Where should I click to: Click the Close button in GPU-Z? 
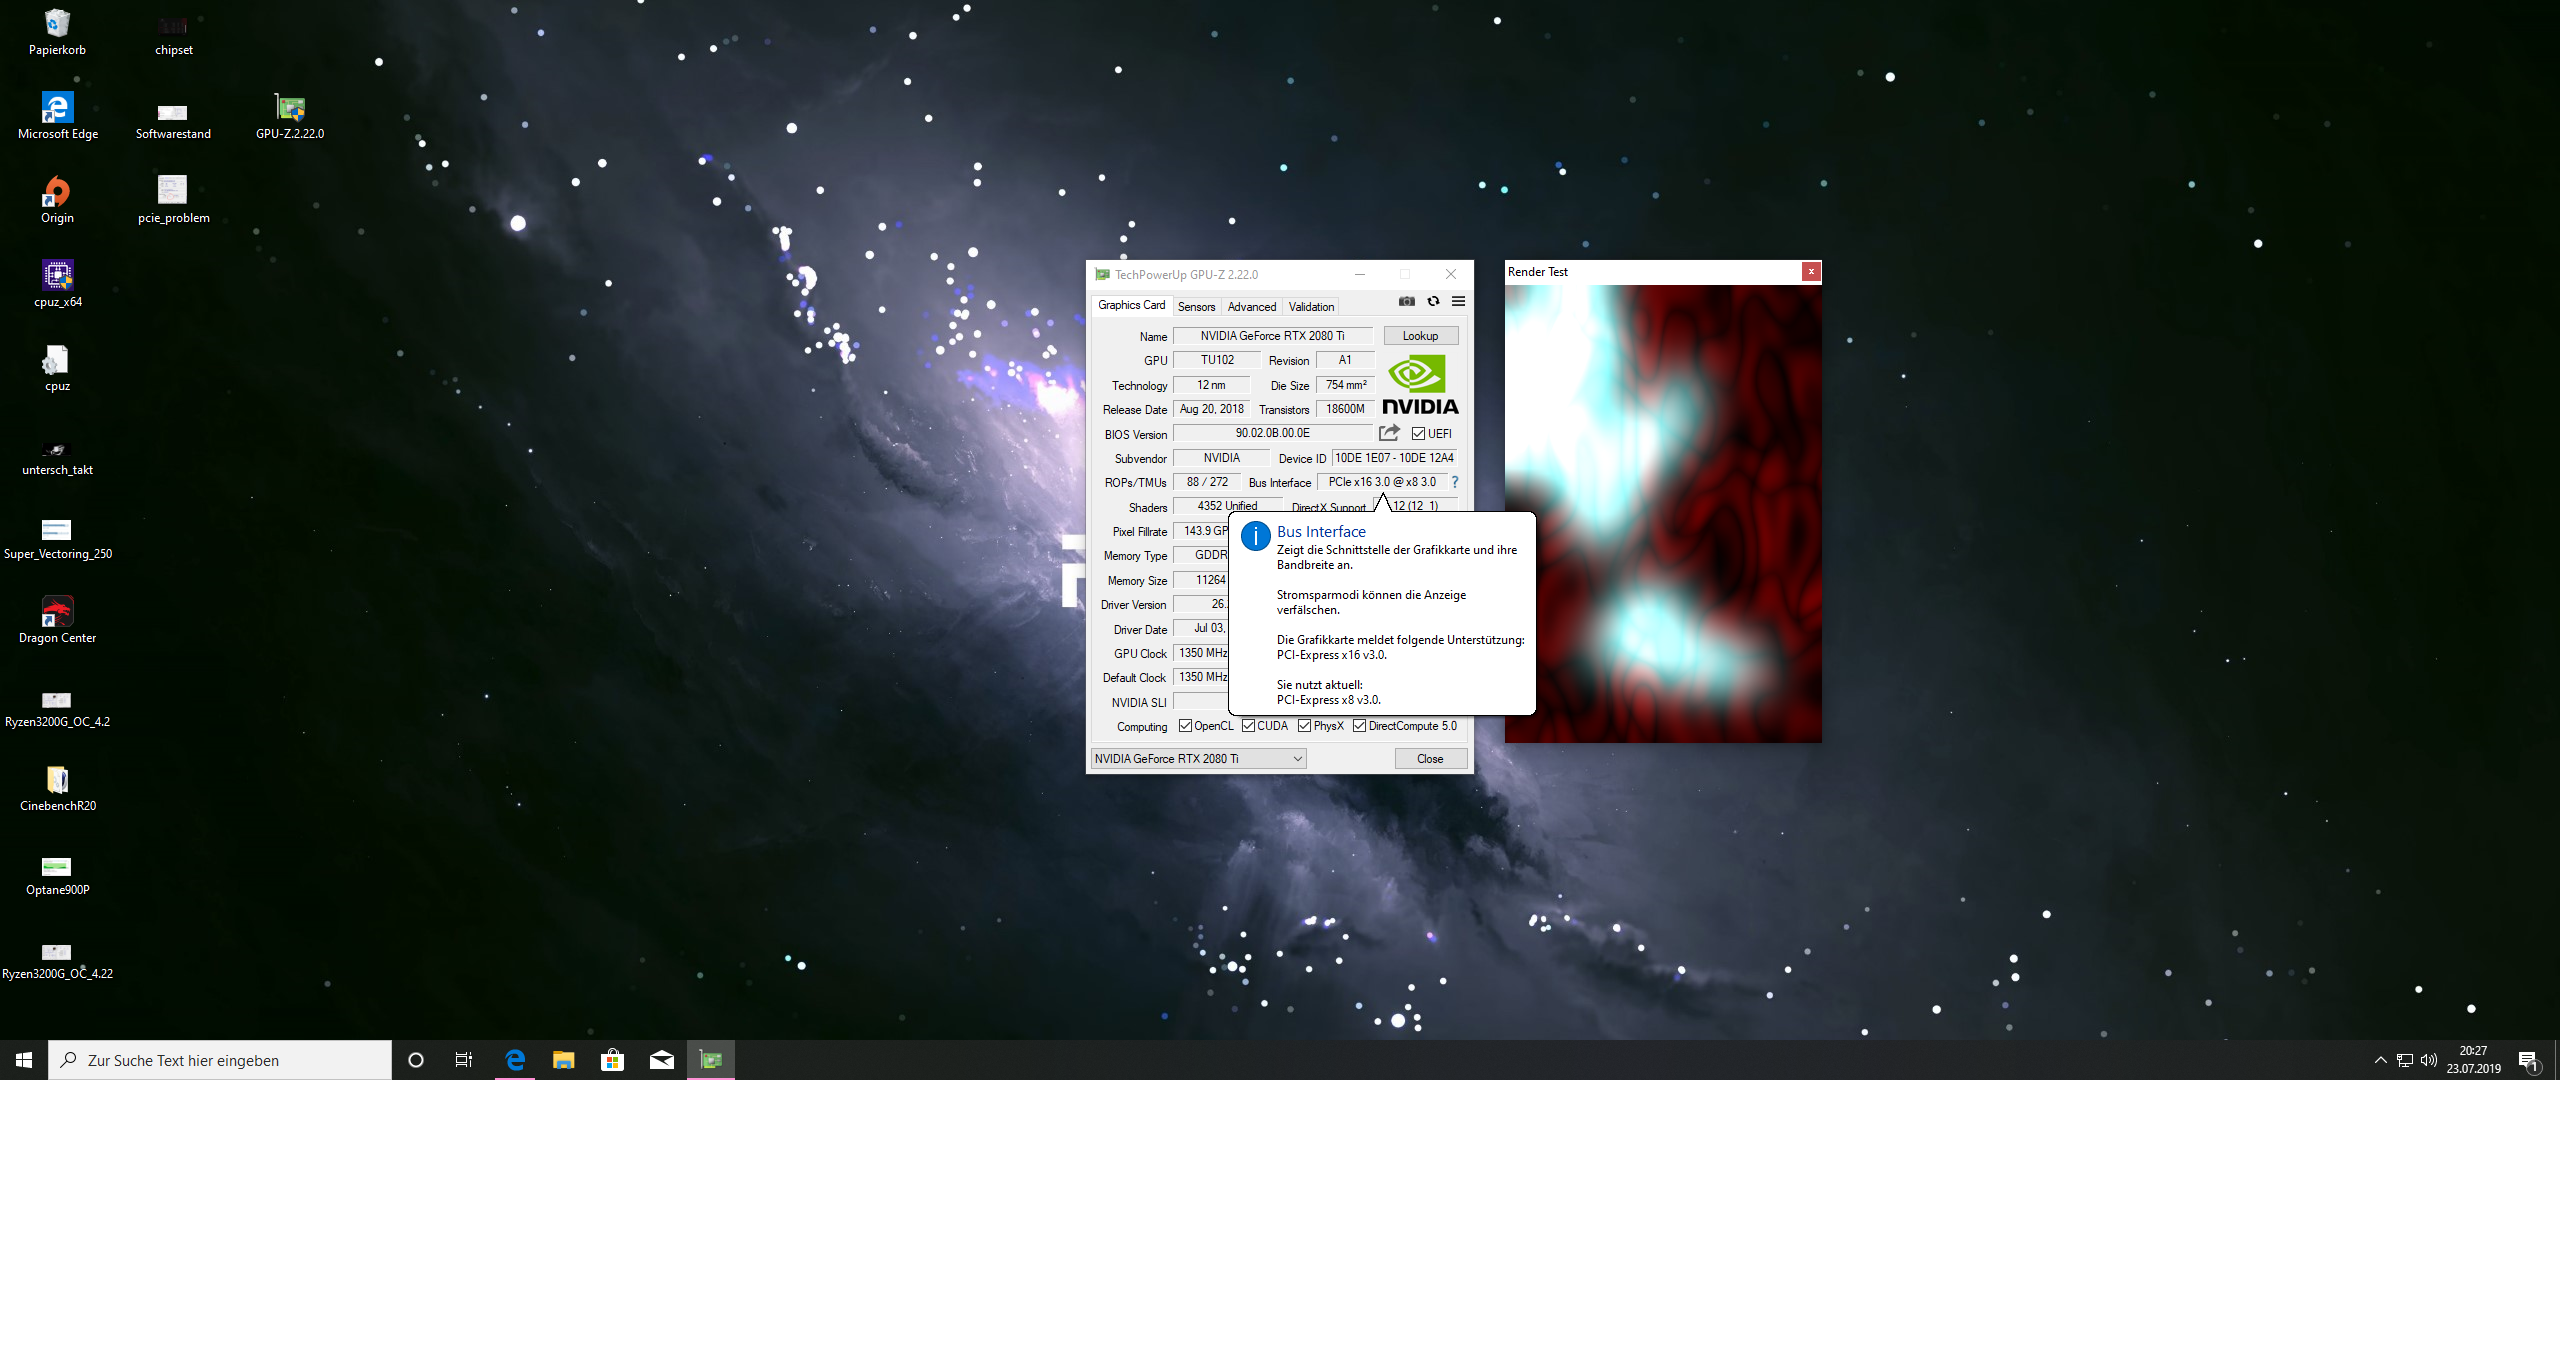click(x=1430, y=759)
